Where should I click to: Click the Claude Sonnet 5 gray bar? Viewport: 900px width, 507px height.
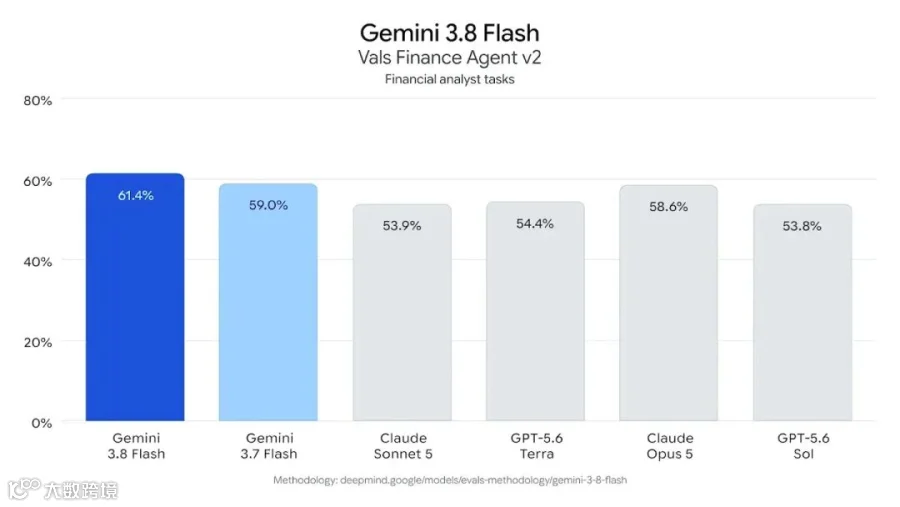click(402, 312)
